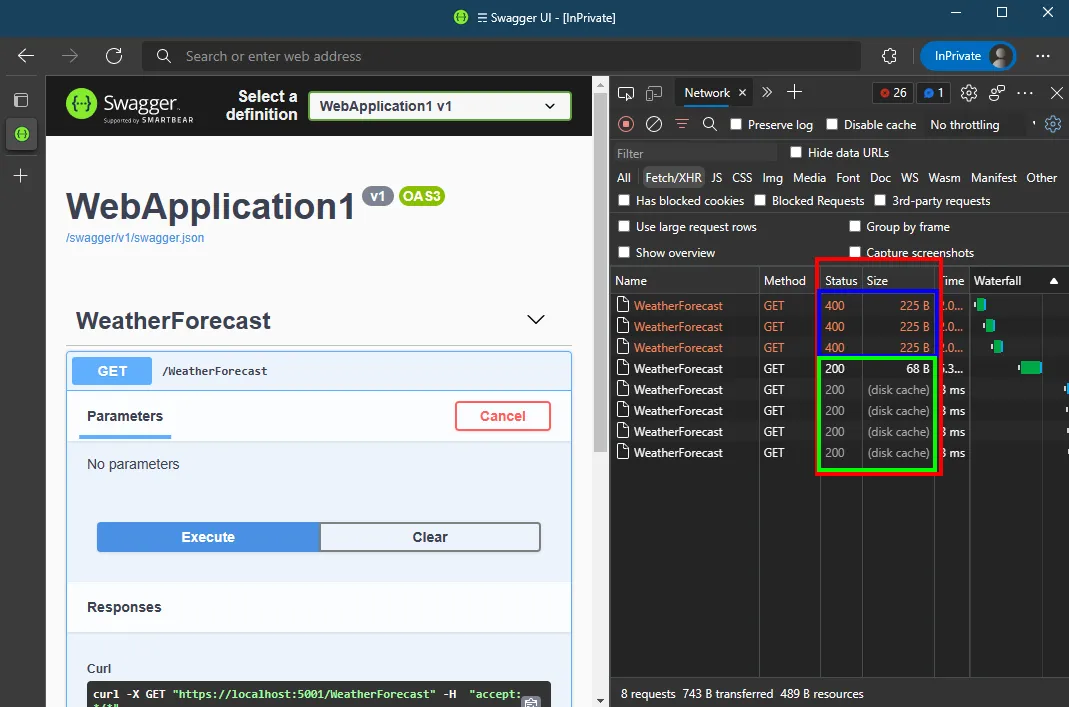Go back to the previous page
Image resolution: width=1069 pixels, height=707 pixels.
pos(26,56)
